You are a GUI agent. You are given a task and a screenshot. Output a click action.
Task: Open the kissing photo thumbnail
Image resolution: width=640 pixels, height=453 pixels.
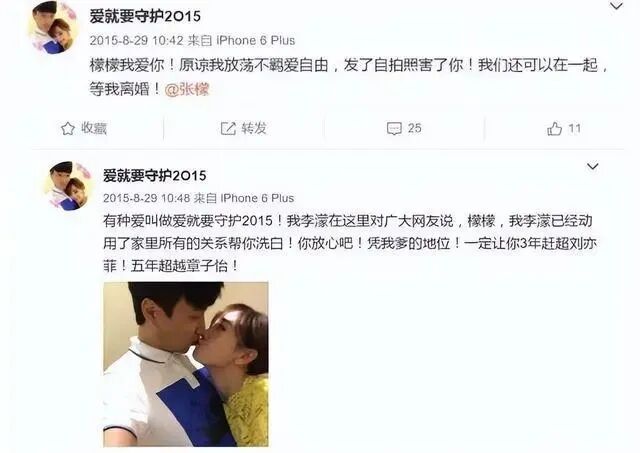(186, 364)
